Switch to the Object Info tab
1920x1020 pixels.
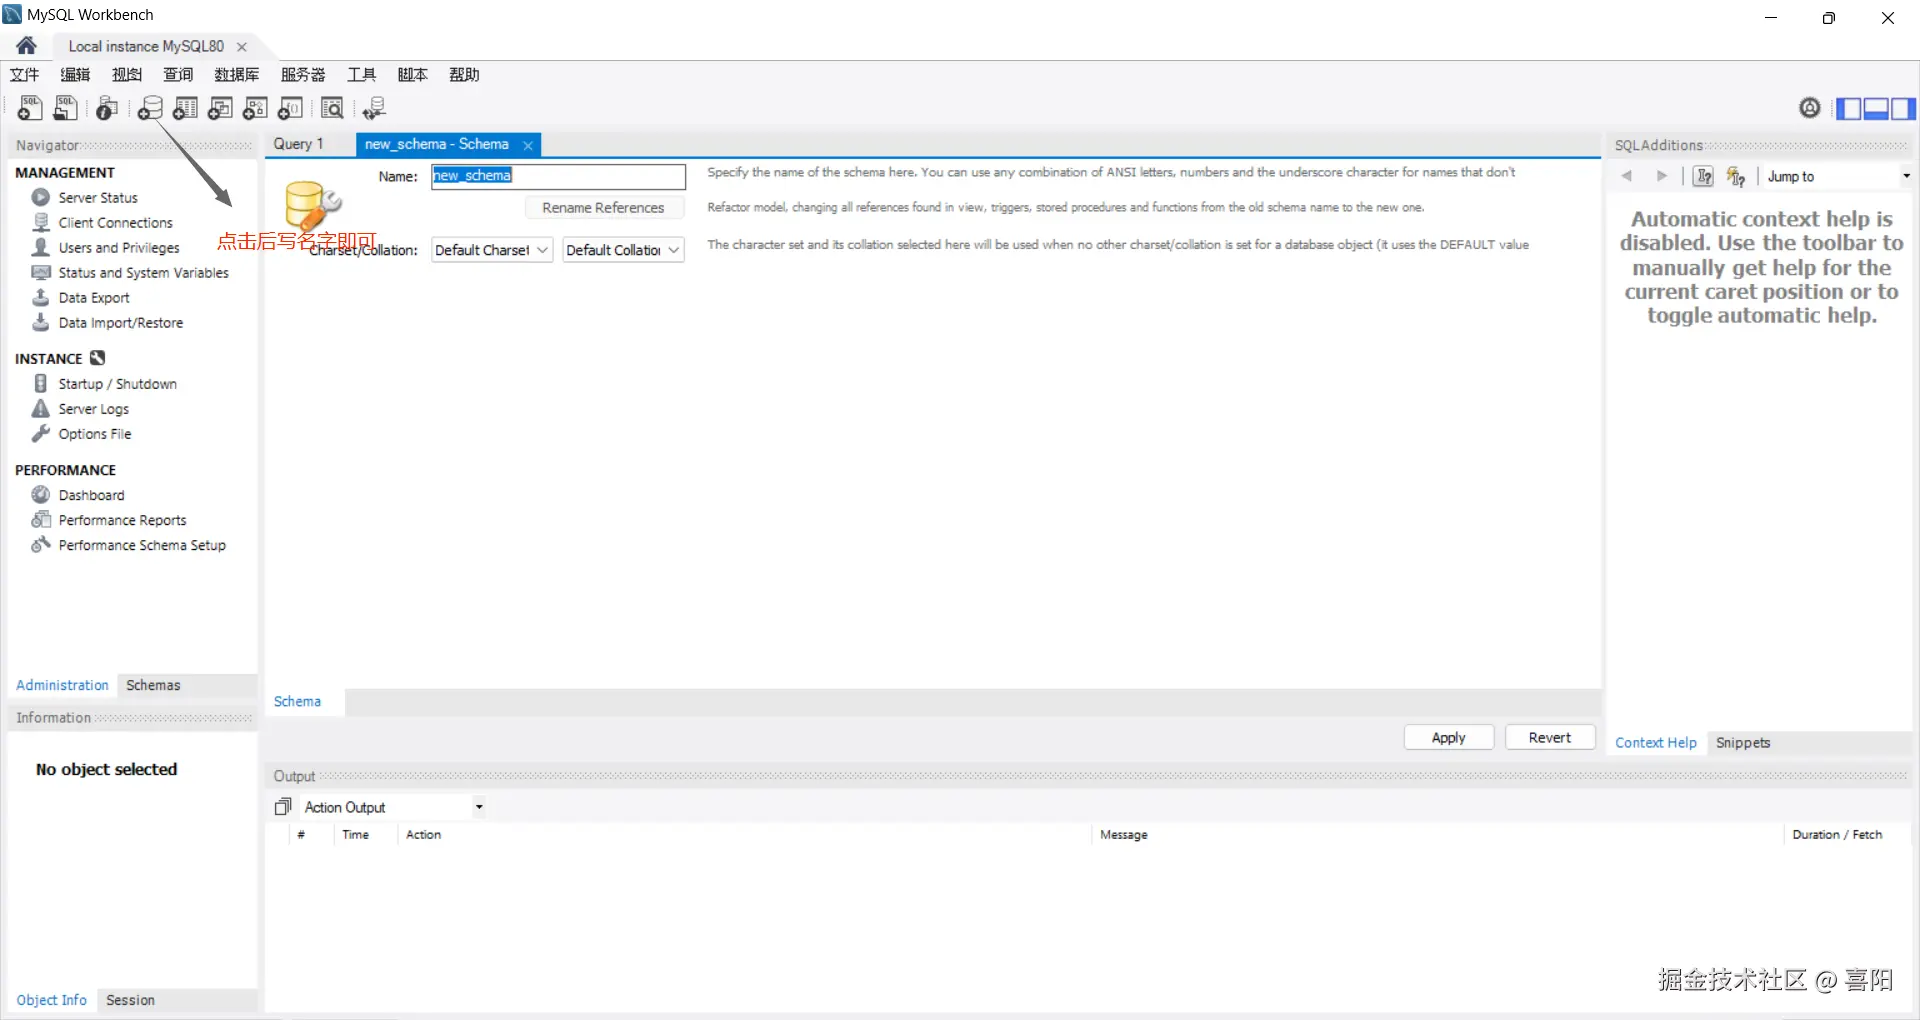click(x=51, y=1000)
